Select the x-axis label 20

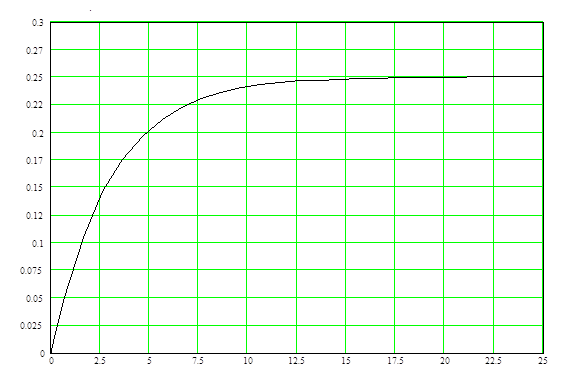(445, 361)
